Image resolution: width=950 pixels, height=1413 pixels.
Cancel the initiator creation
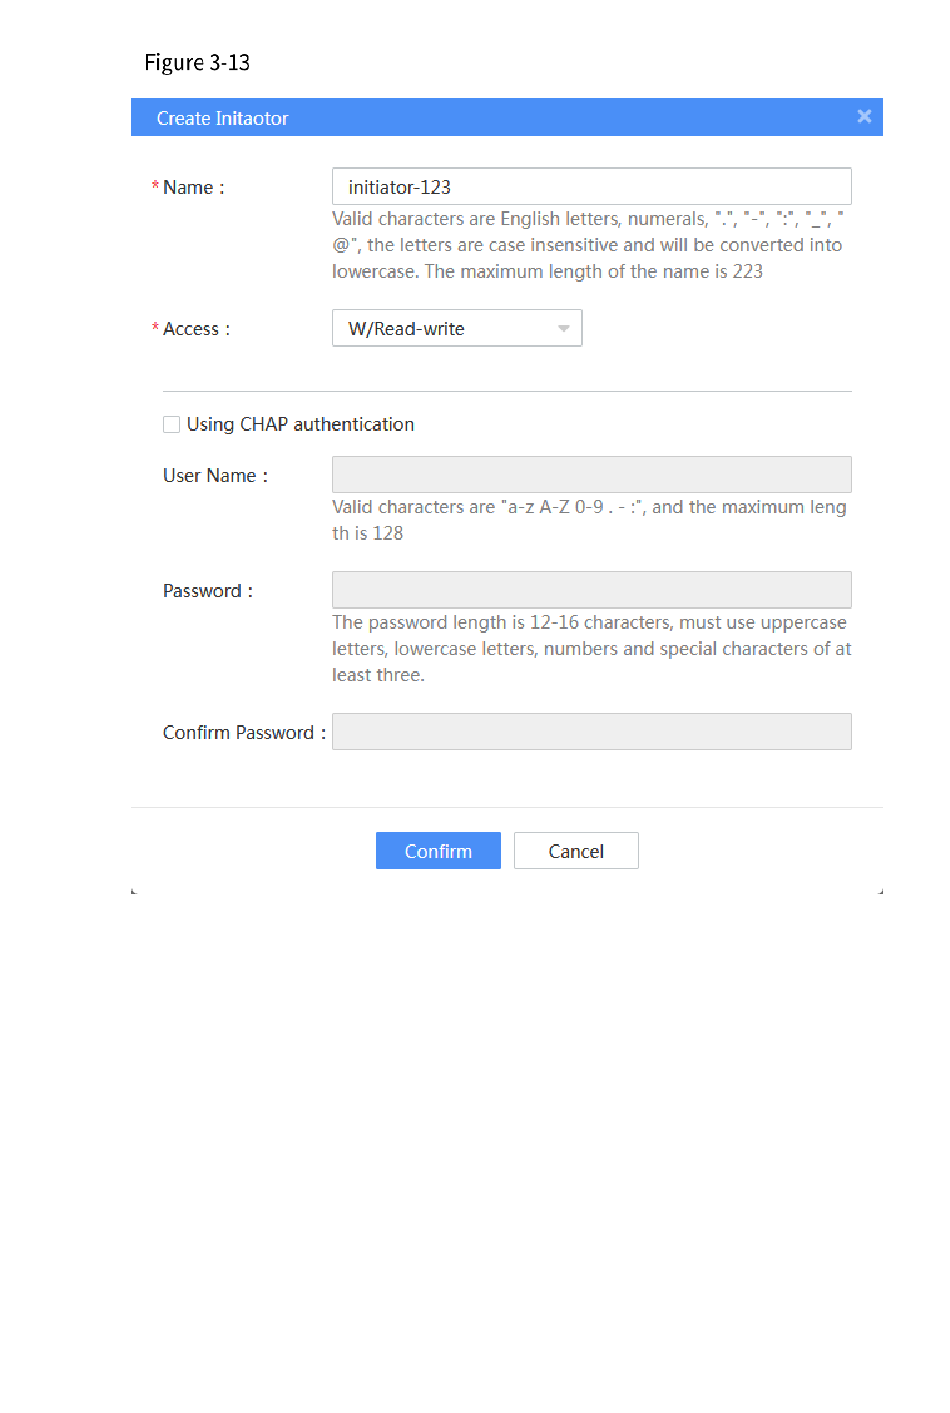tap(576, 851)
